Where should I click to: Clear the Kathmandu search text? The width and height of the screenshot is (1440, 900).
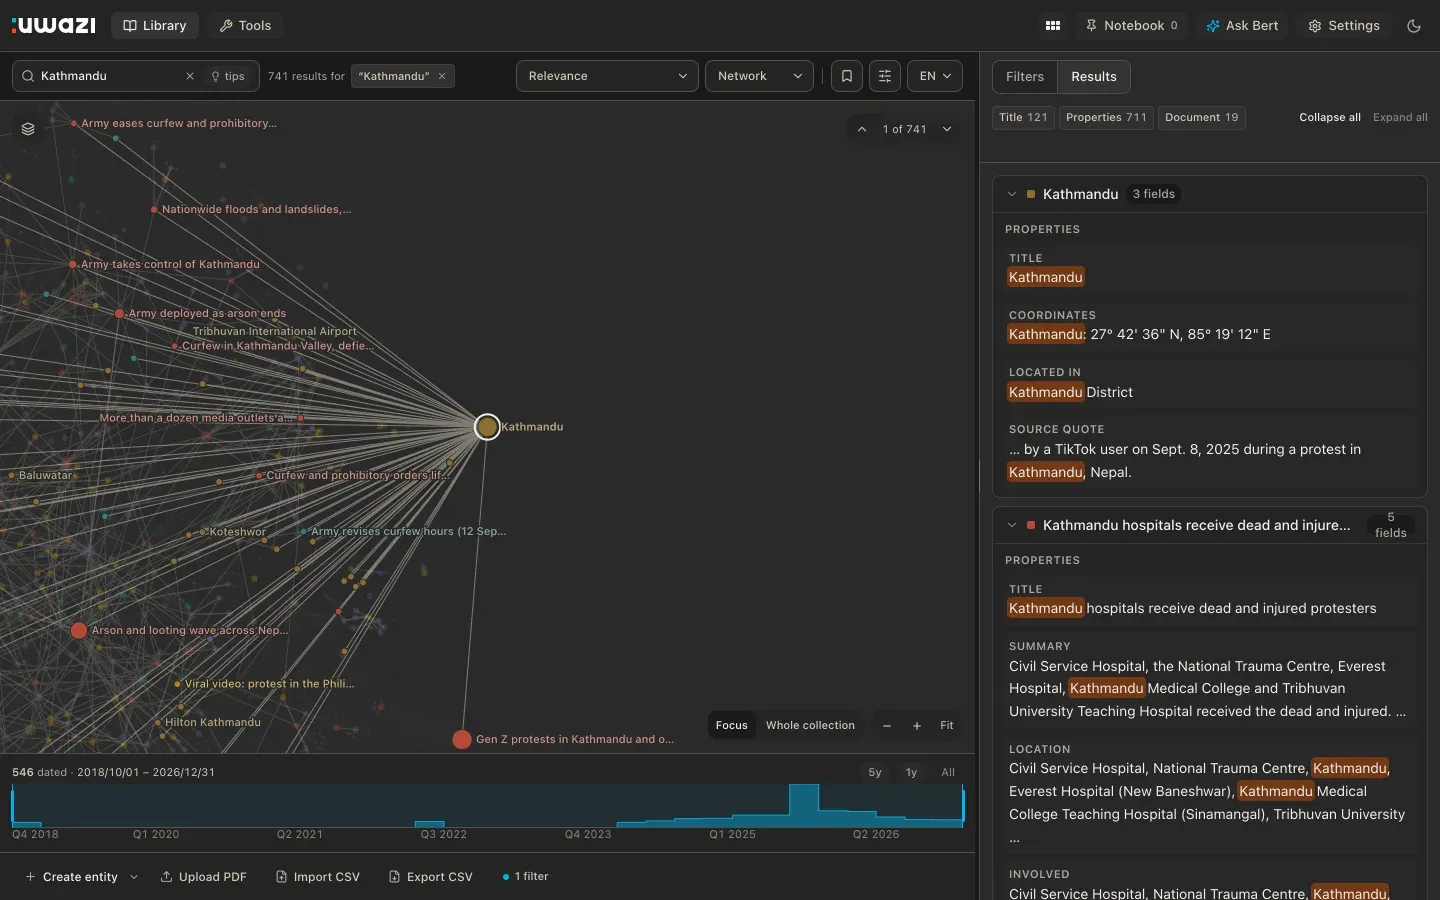point(190,76)
